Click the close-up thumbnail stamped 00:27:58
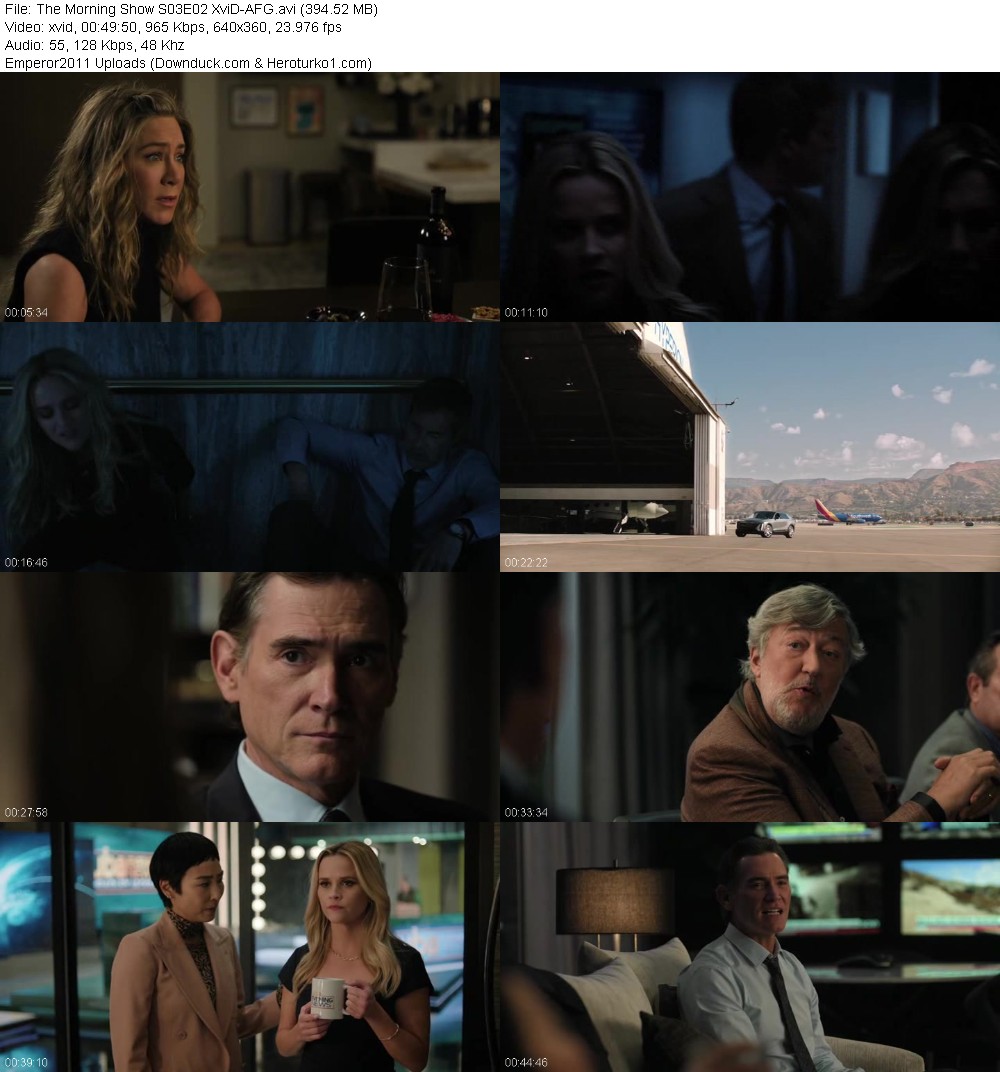This screenshot has height=1072, width=1000. [x=249, y=697]
